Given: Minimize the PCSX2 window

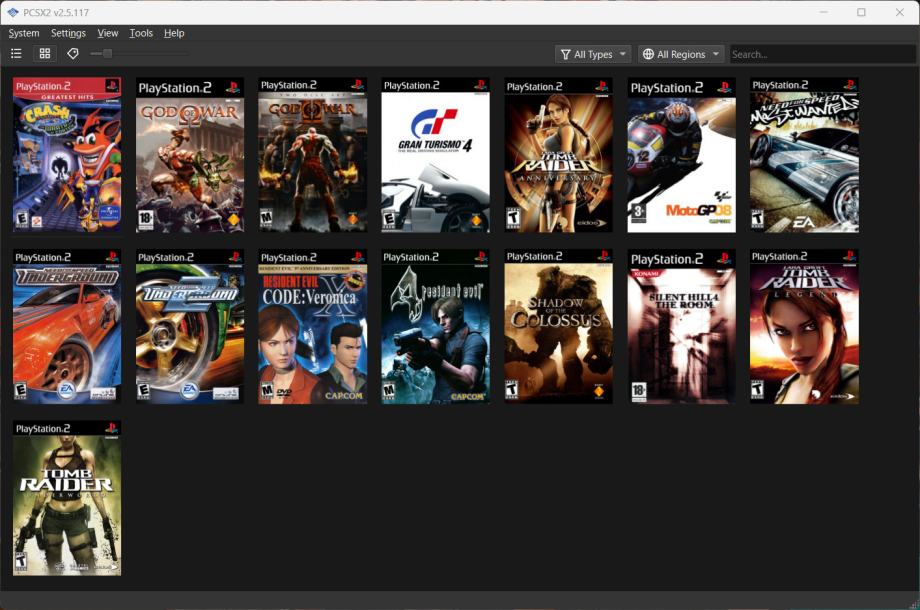Looking at the screenshot, I should coord(824,12).
